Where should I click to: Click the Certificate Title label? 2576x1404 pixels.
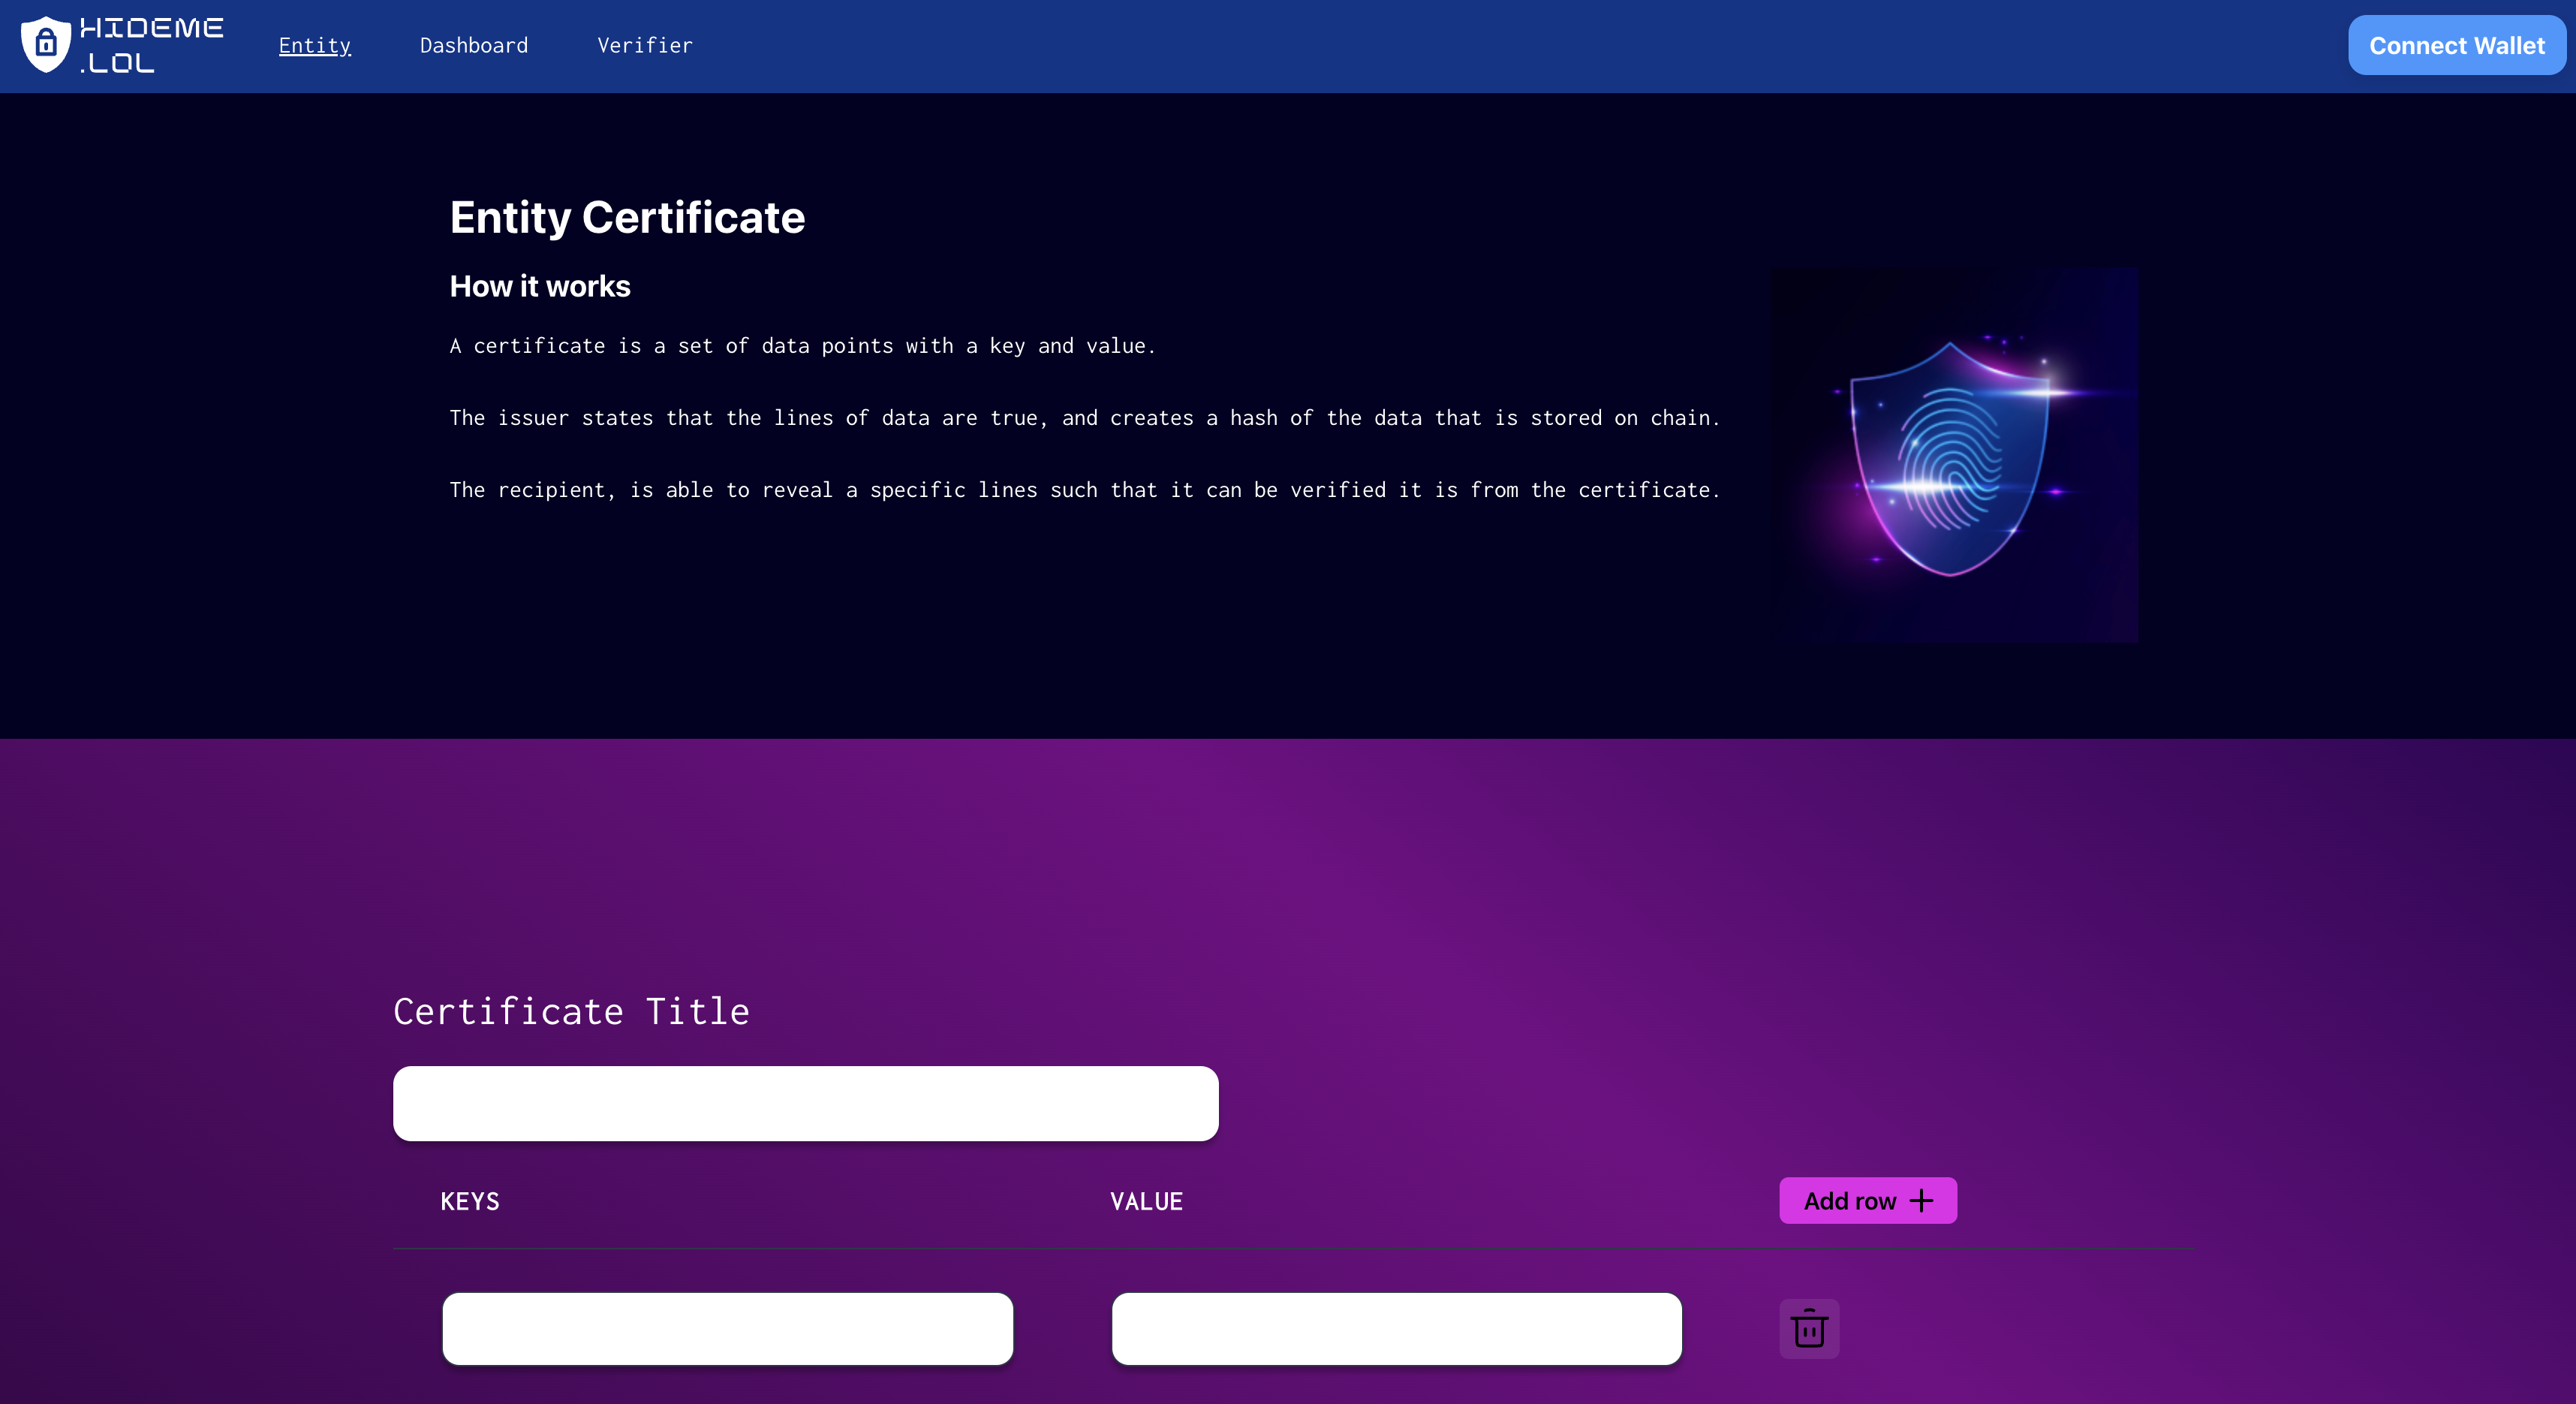click(x=571, y=1012)
